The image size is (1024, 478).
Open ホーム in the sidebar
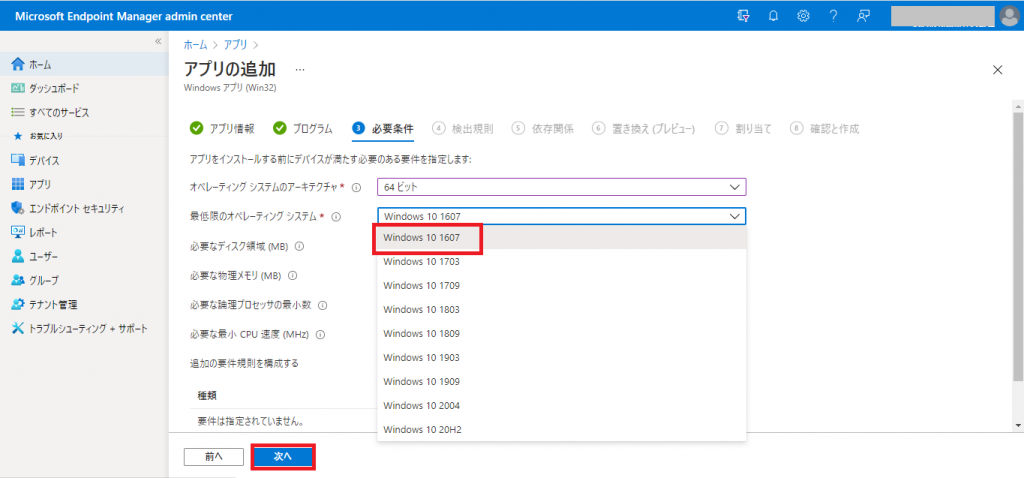[x=84, y=65]
